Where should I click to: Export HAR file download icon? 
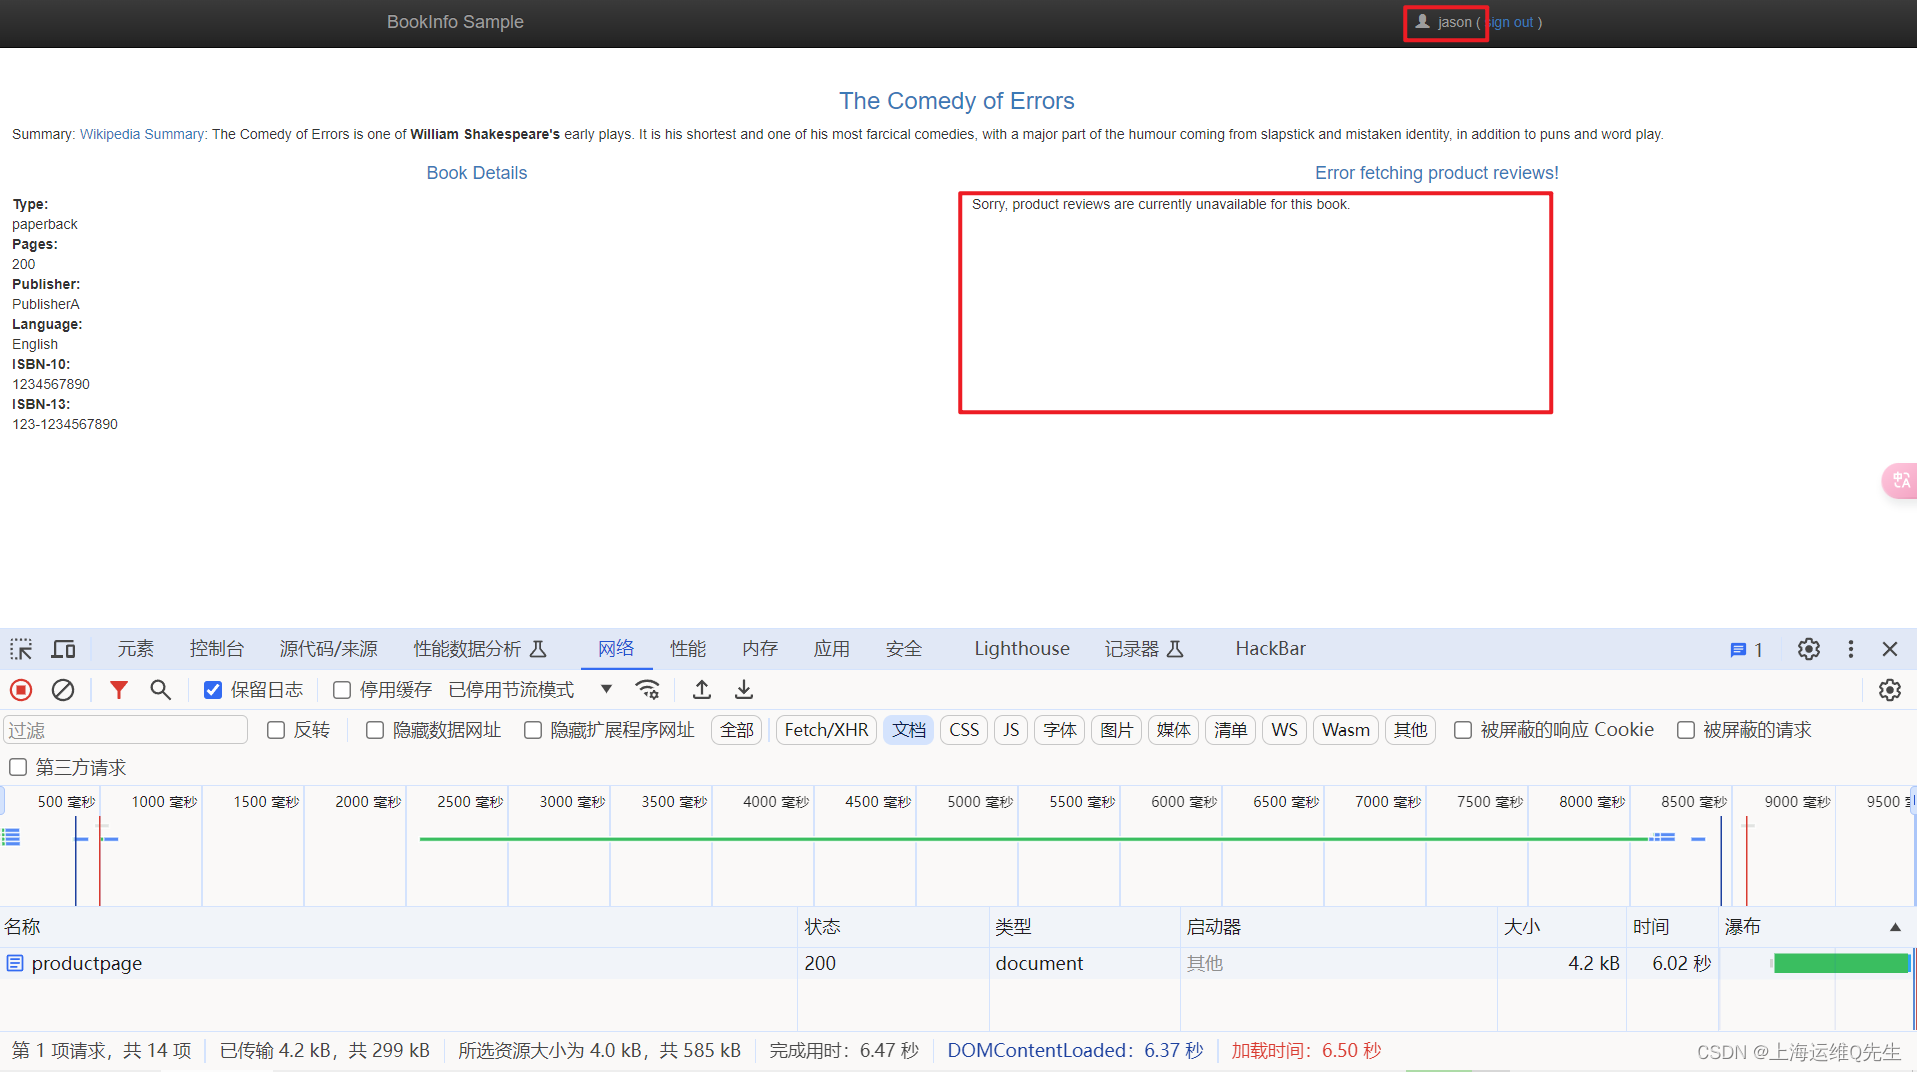[x=744, y=690]
